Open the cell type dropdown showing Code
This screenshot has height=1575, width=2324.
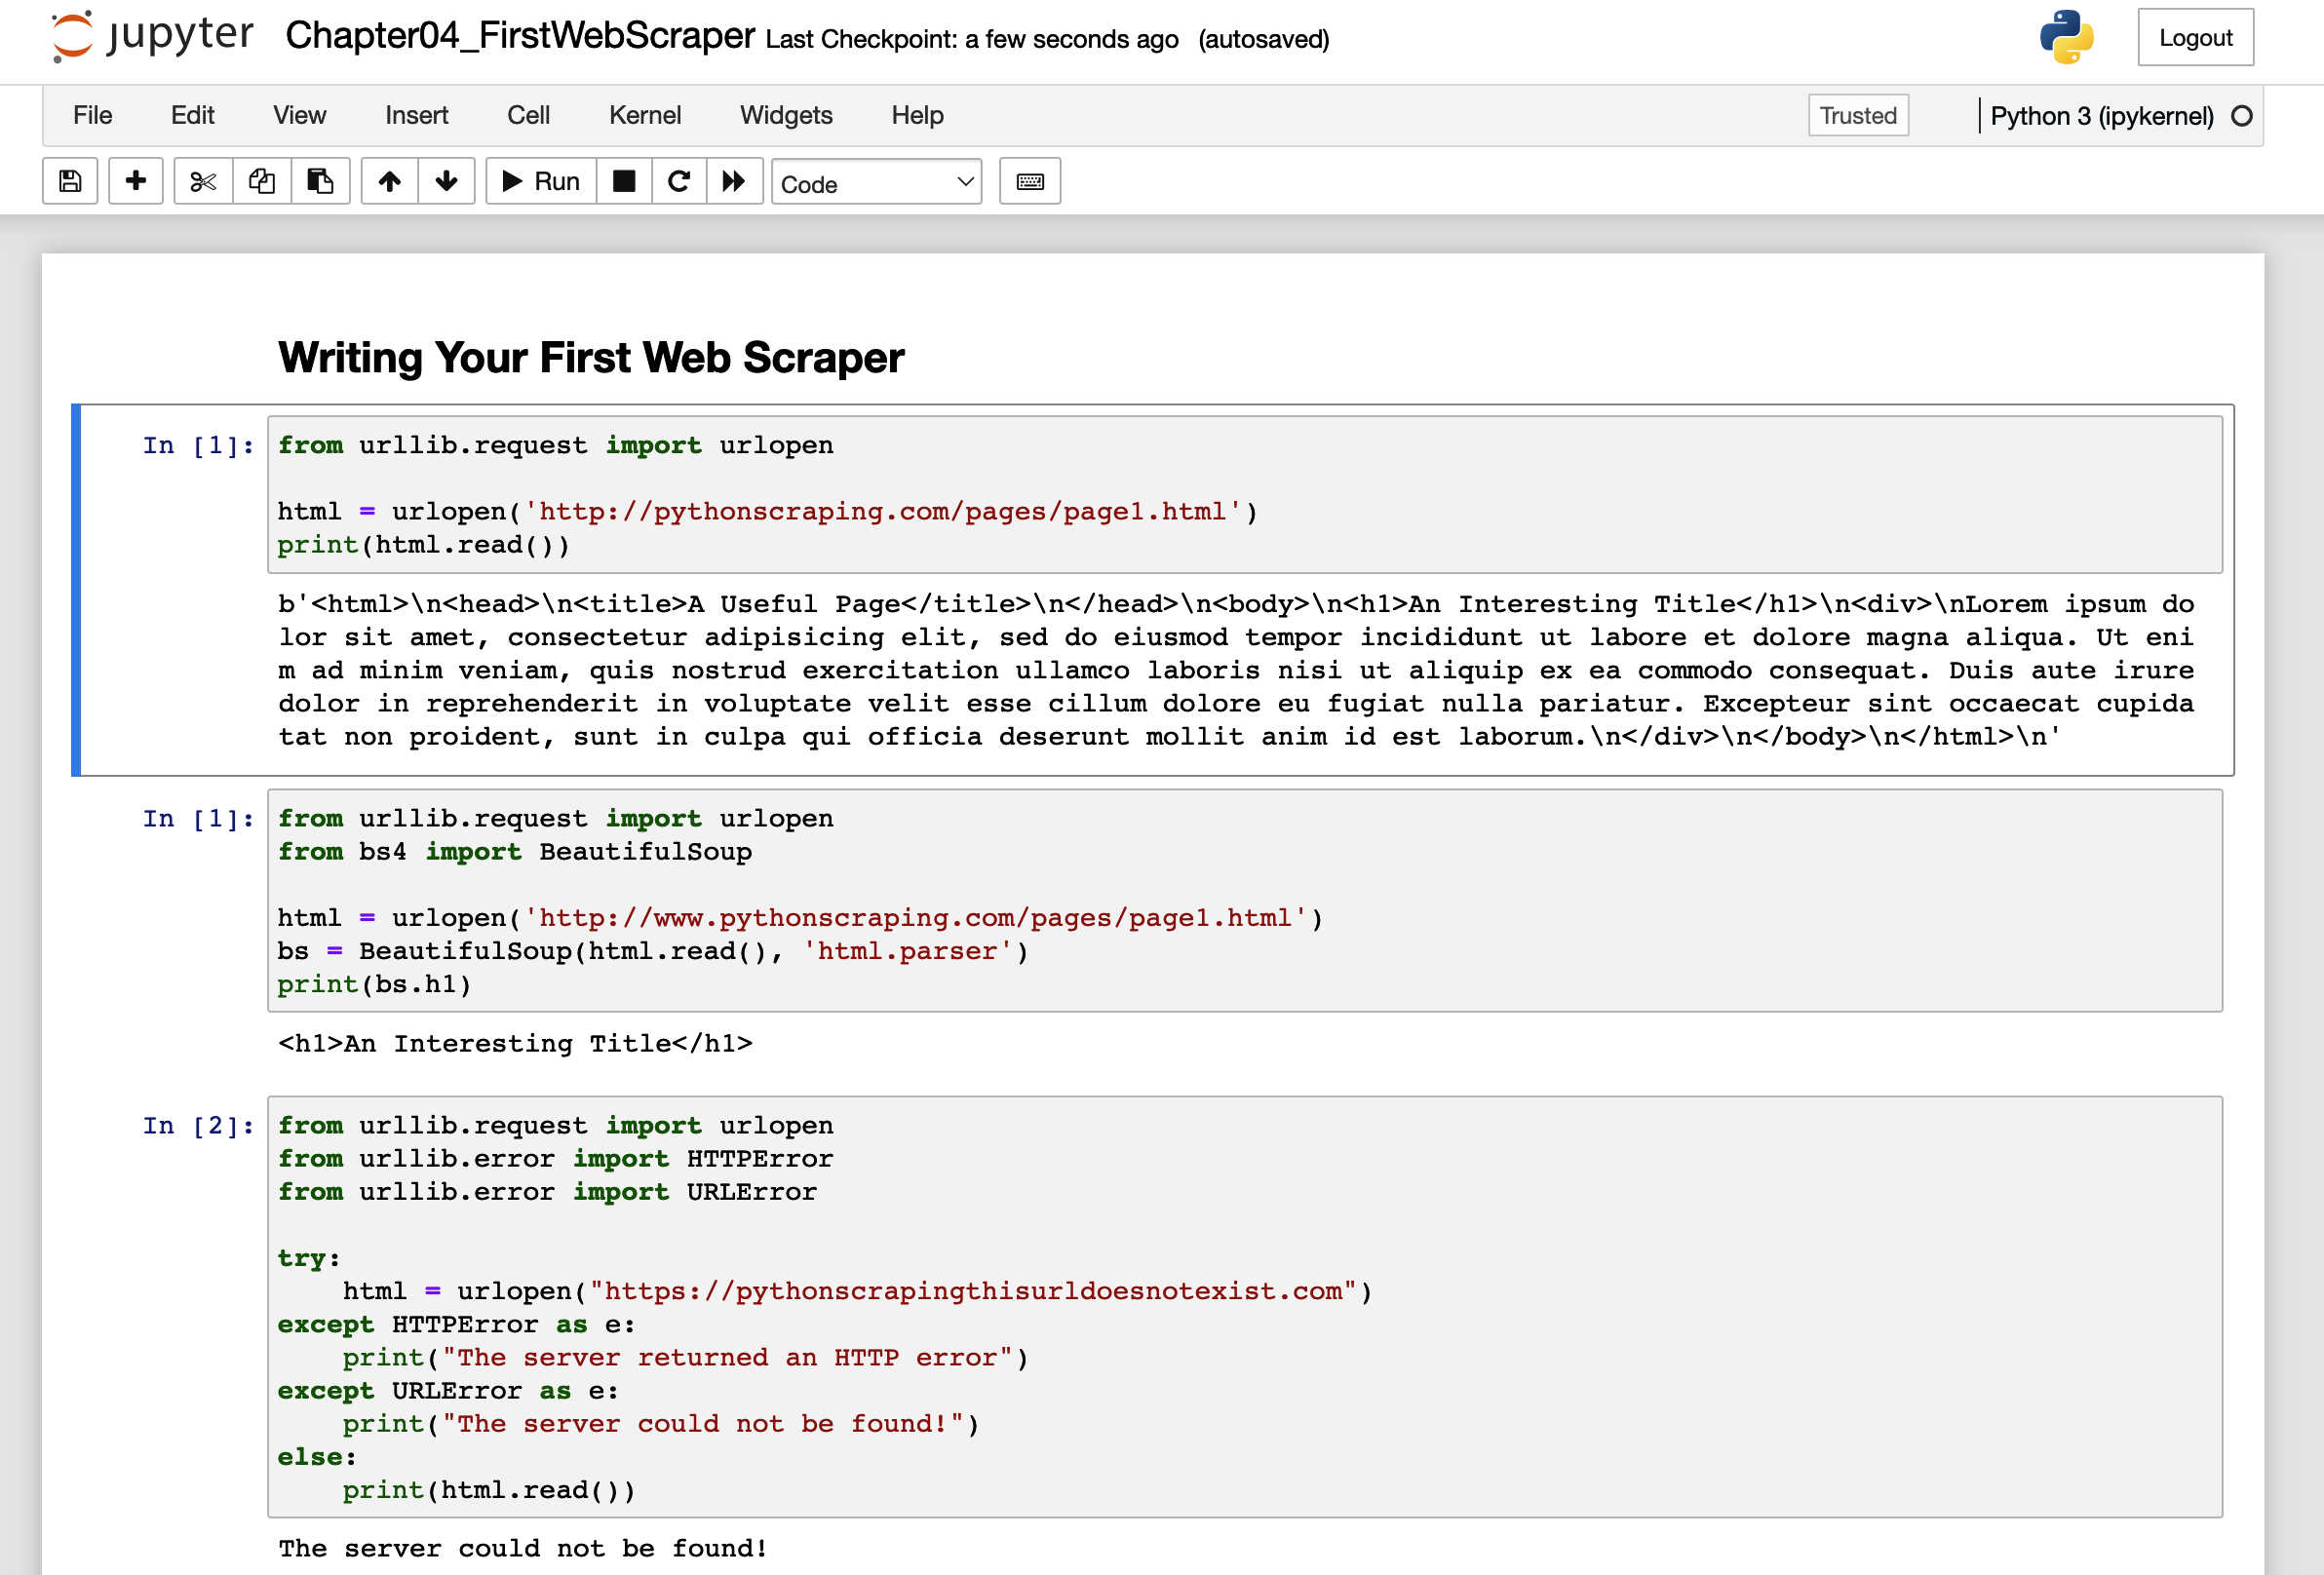[x=876, y=182]
